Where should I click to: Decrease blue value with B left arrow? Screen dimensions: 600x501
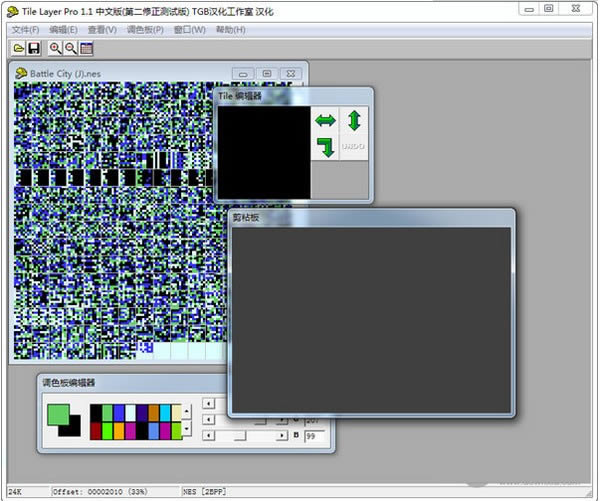point(208,435)
